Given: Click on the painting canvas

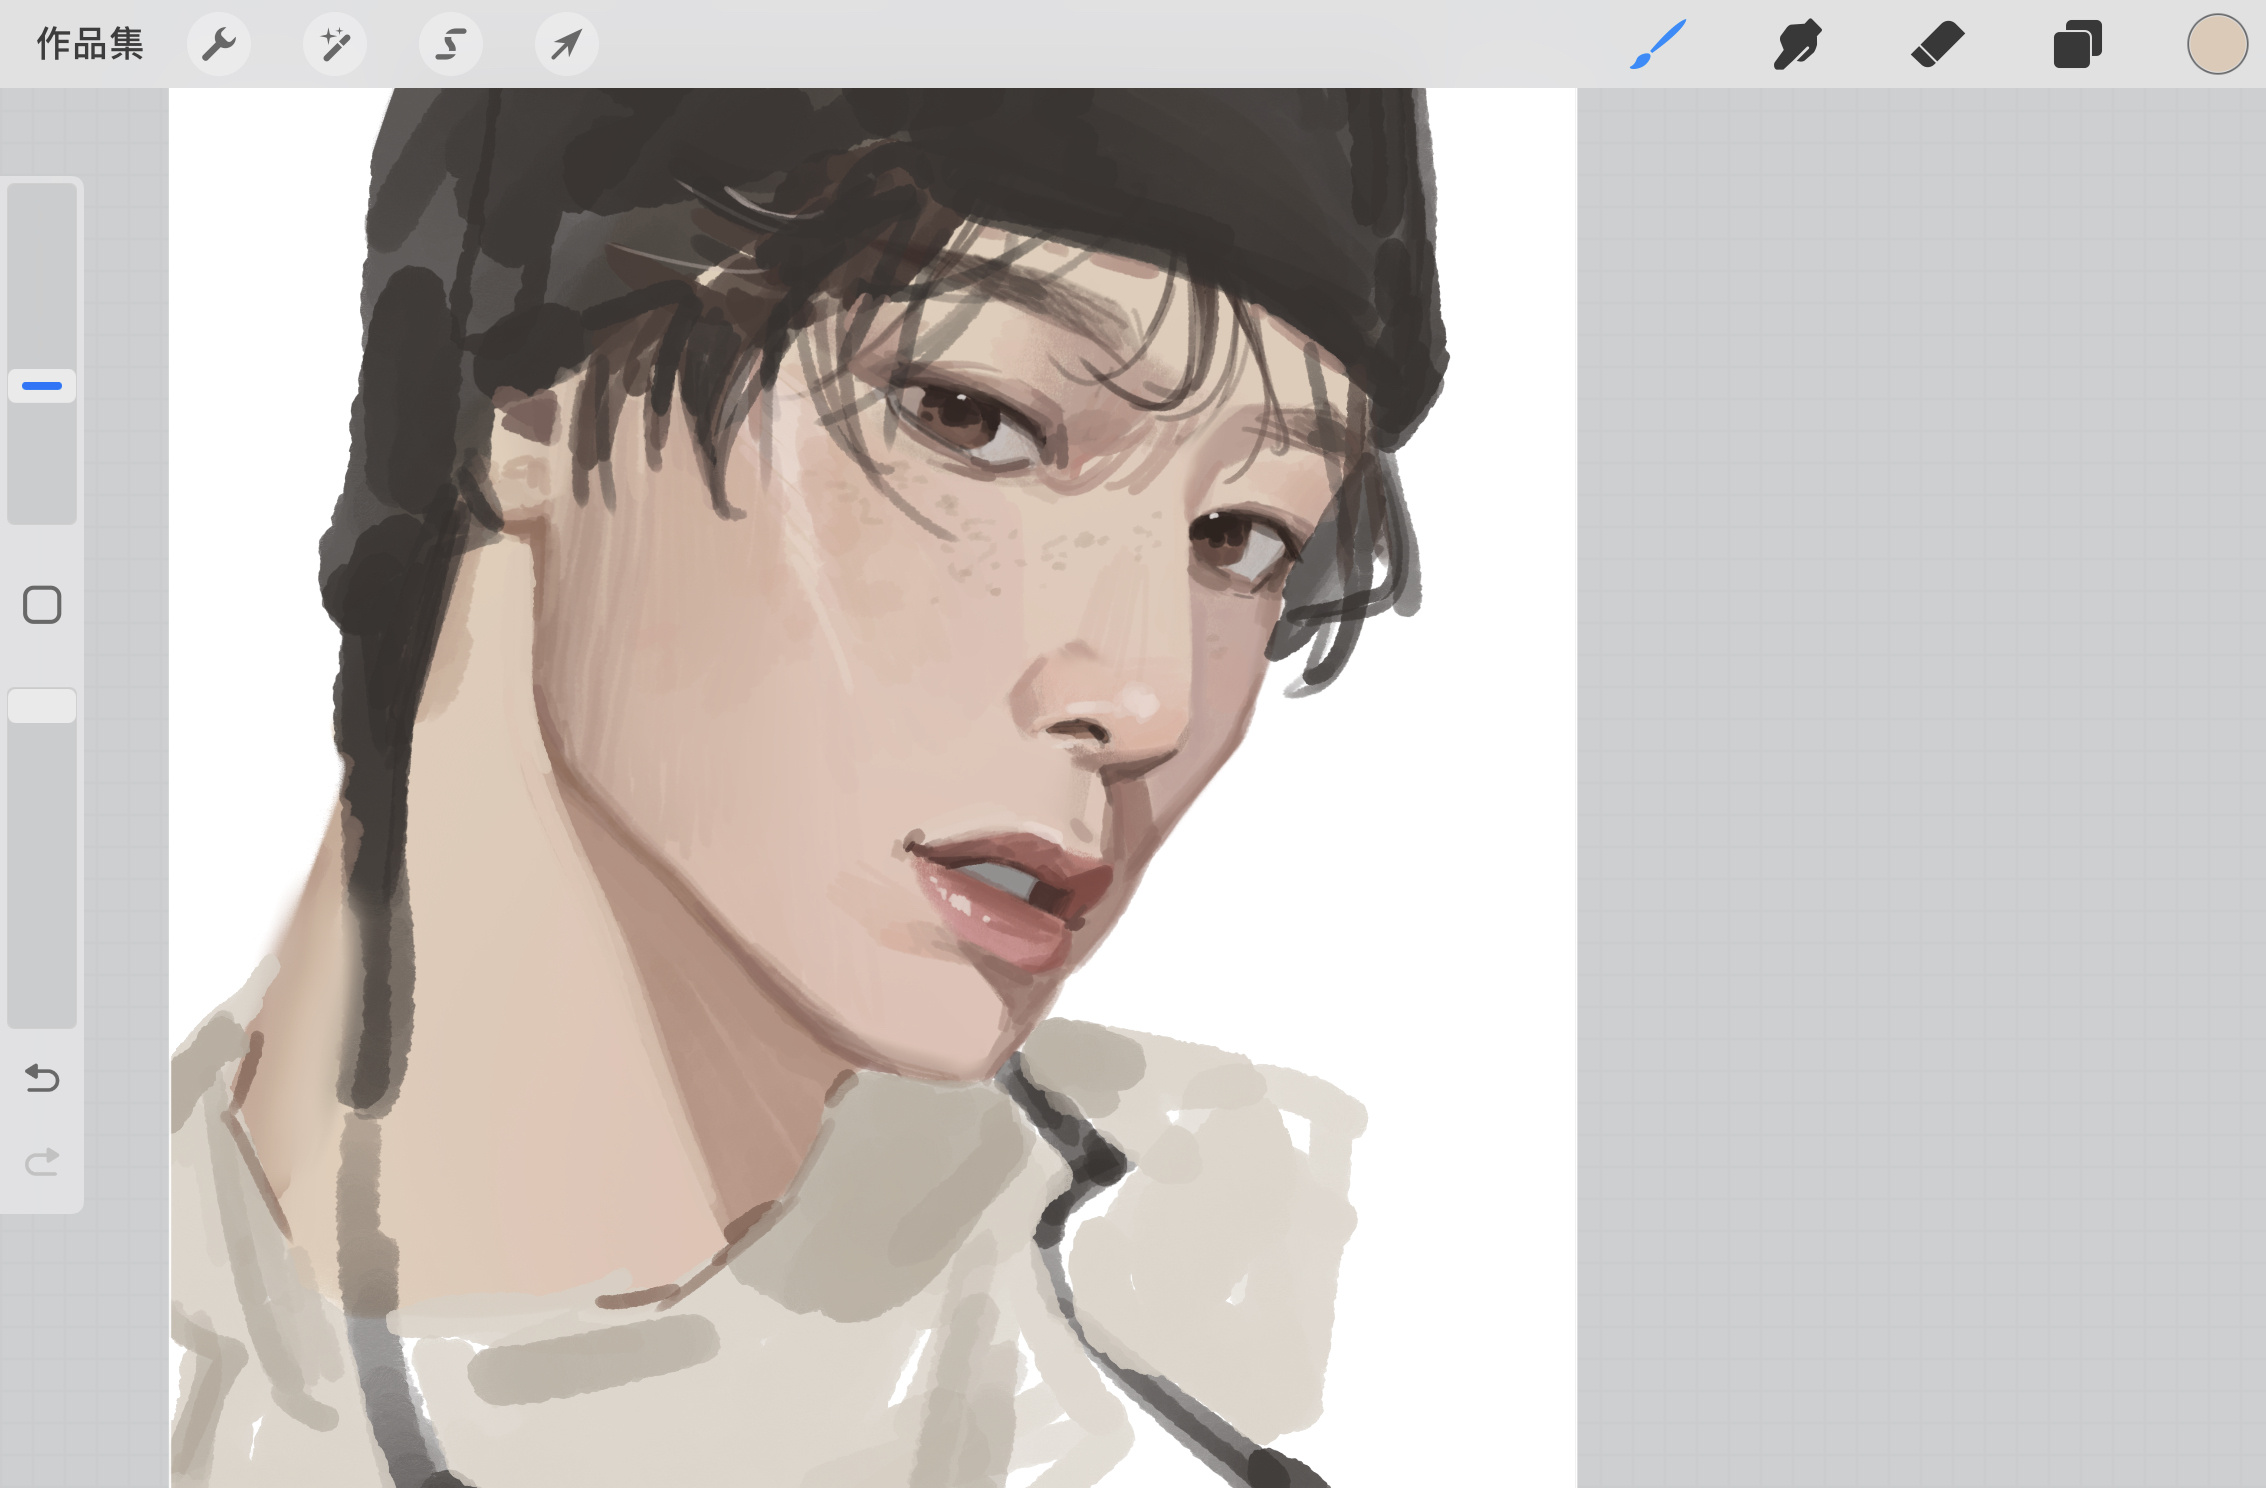Looking at the screenshot, I should [873, 788].
